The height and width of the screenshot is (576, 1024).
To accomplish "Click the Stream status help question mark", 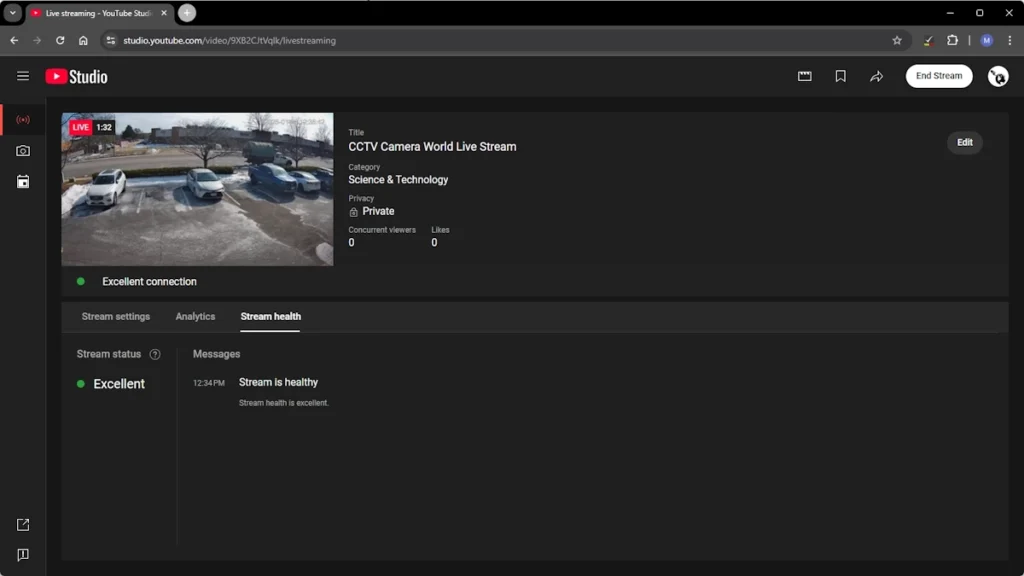I will pos(155,354).
